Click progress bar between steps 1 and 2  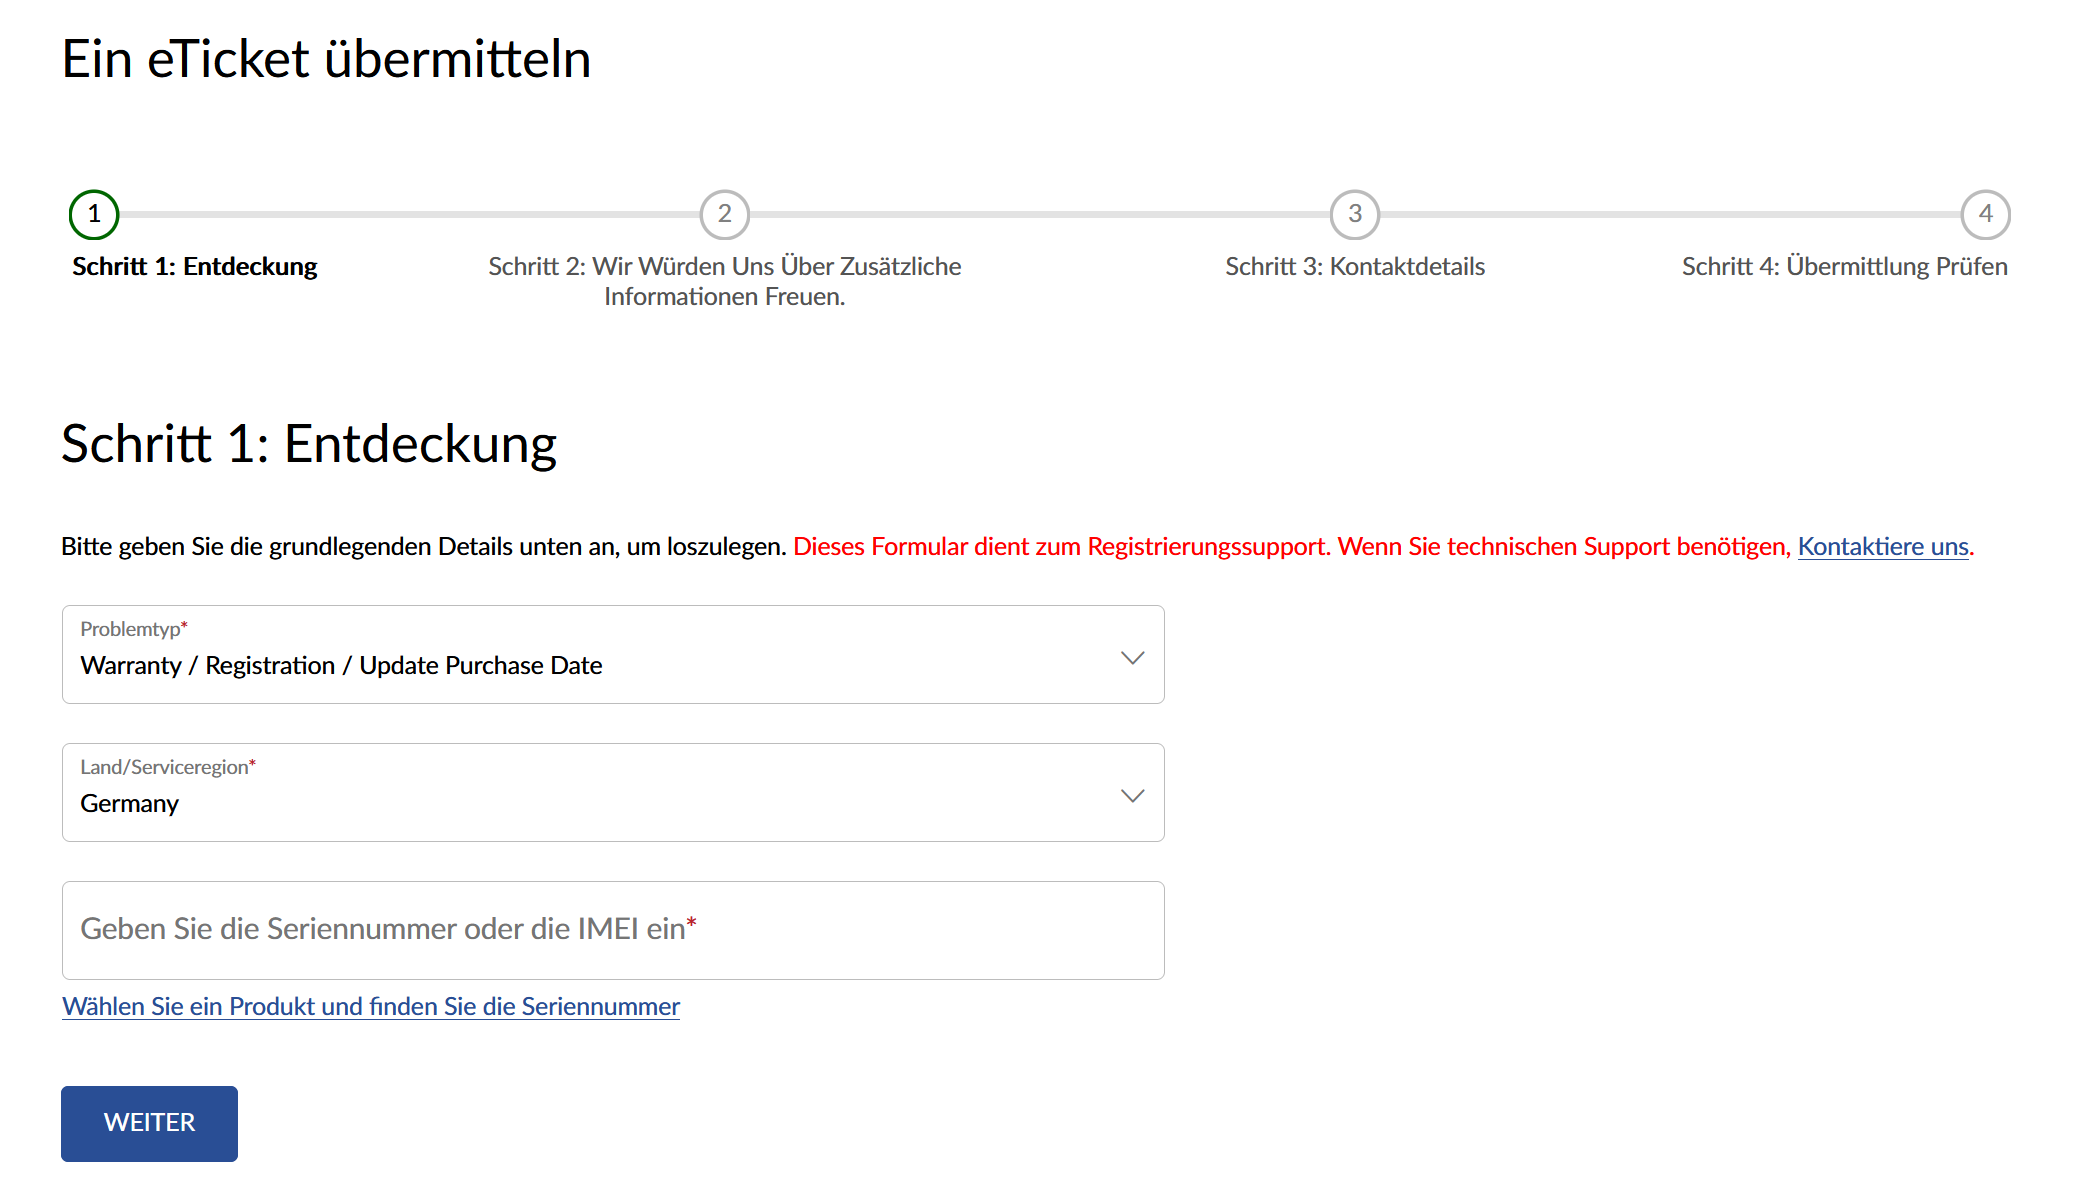pos(410,214)
